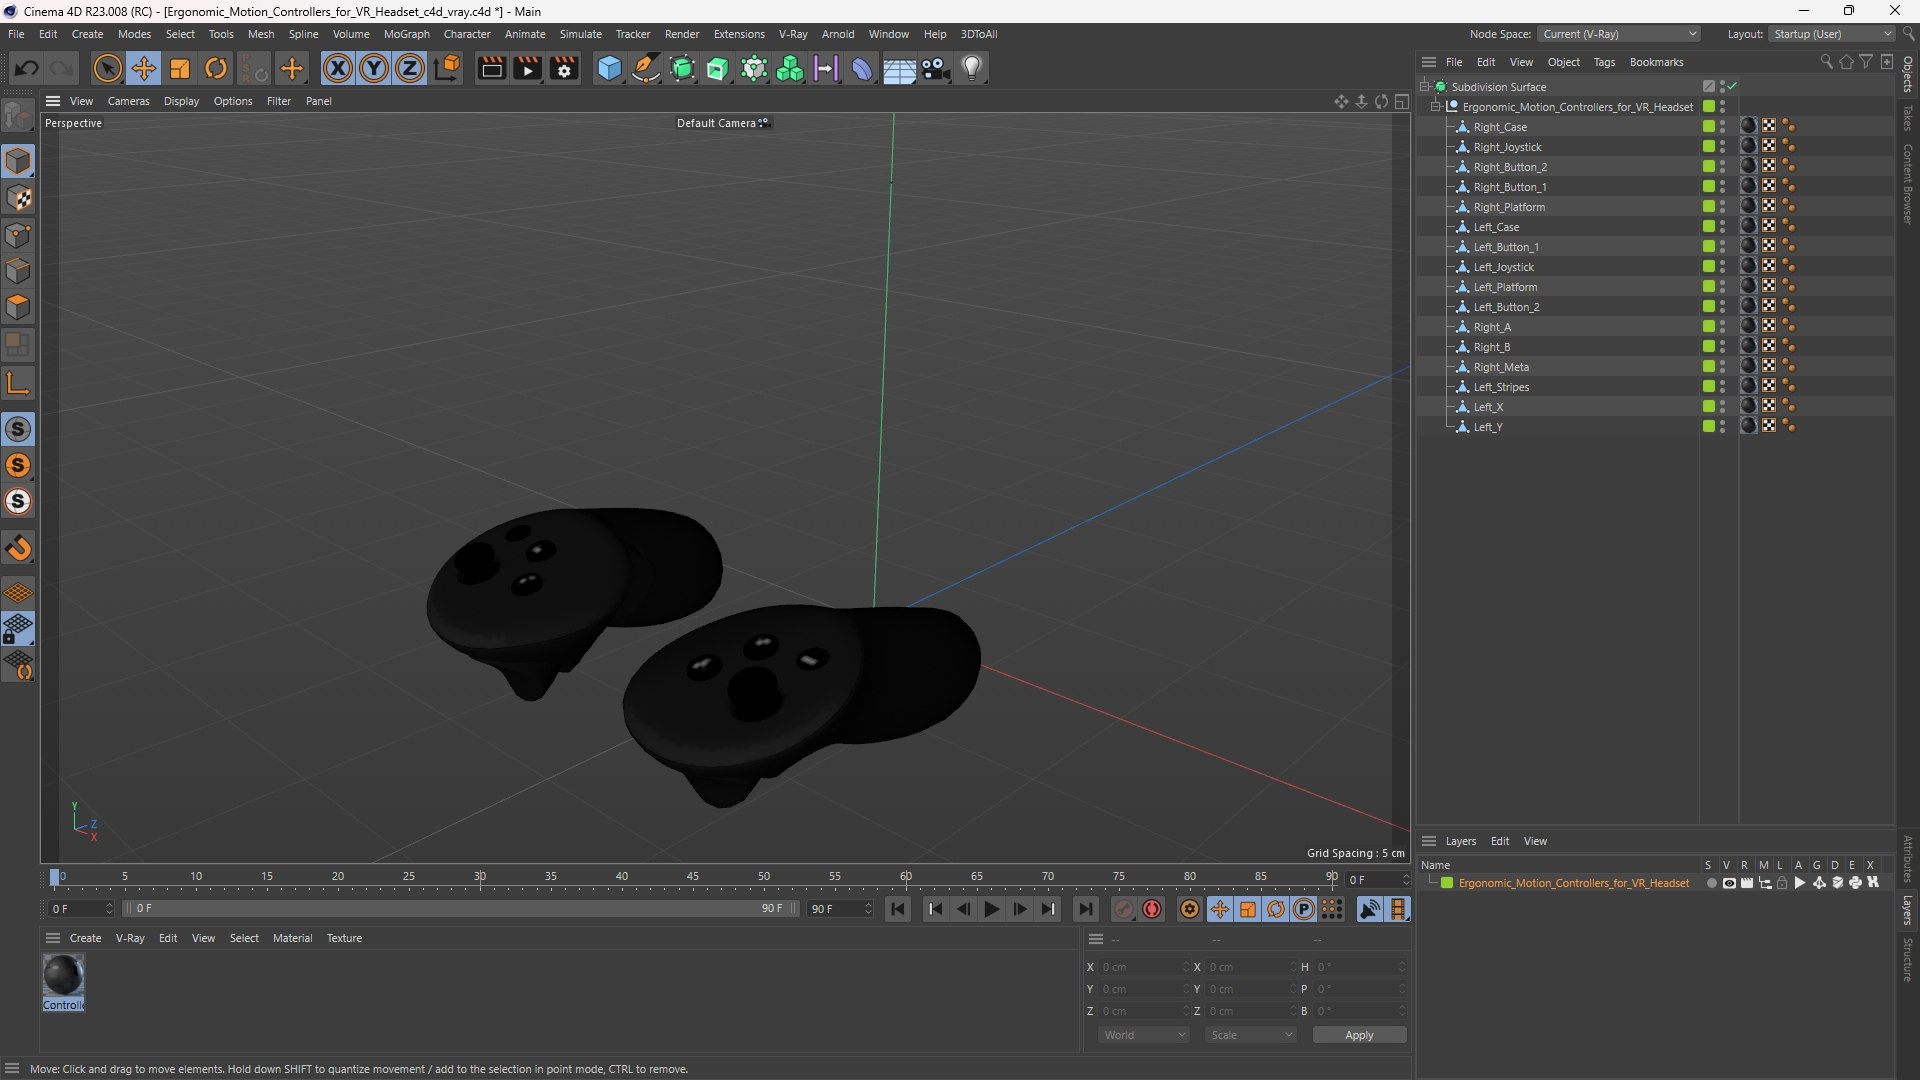Select Left_Joystick object in tree

coord(1503,267)
